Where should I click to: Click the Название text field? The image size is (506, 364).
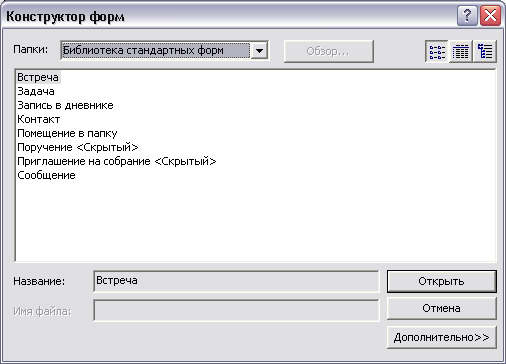click(x=236, y=281)
